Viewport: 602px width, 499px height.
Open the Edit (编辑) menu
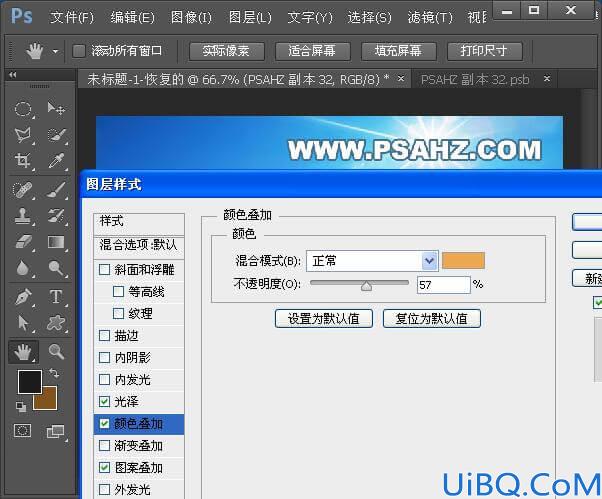click(x=132, y=17)
